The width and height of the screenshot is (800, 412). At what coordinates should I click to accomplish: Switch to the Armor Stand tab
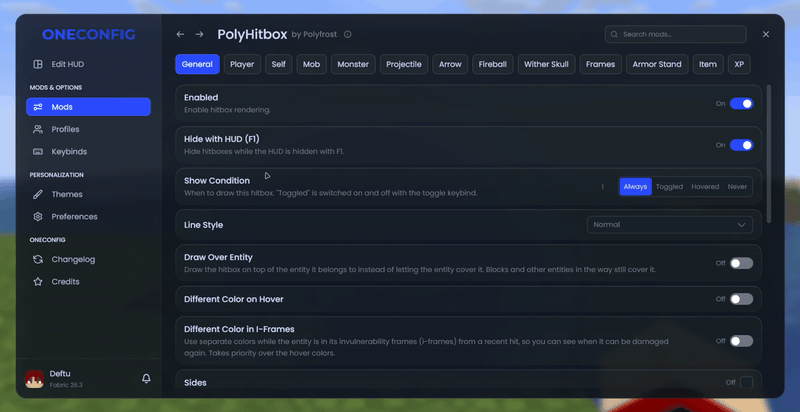(x=657, y=64)
